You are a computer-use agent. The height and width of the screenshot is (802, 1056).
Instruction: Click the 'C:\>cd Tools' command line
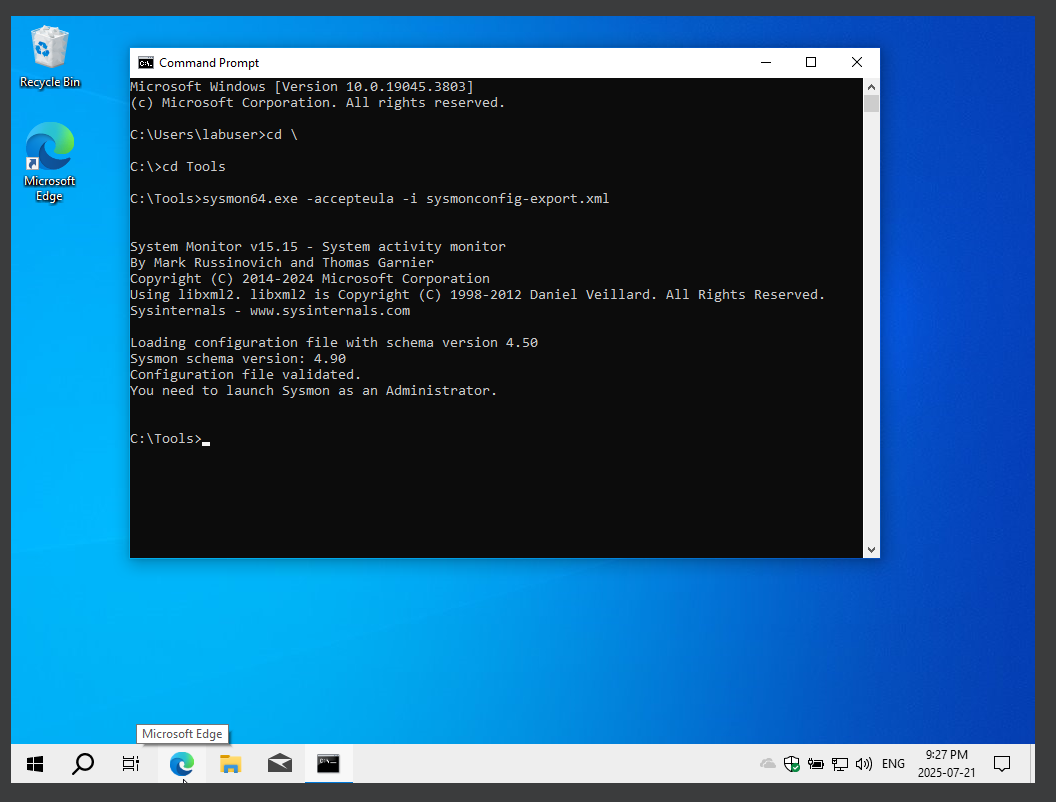178,166
